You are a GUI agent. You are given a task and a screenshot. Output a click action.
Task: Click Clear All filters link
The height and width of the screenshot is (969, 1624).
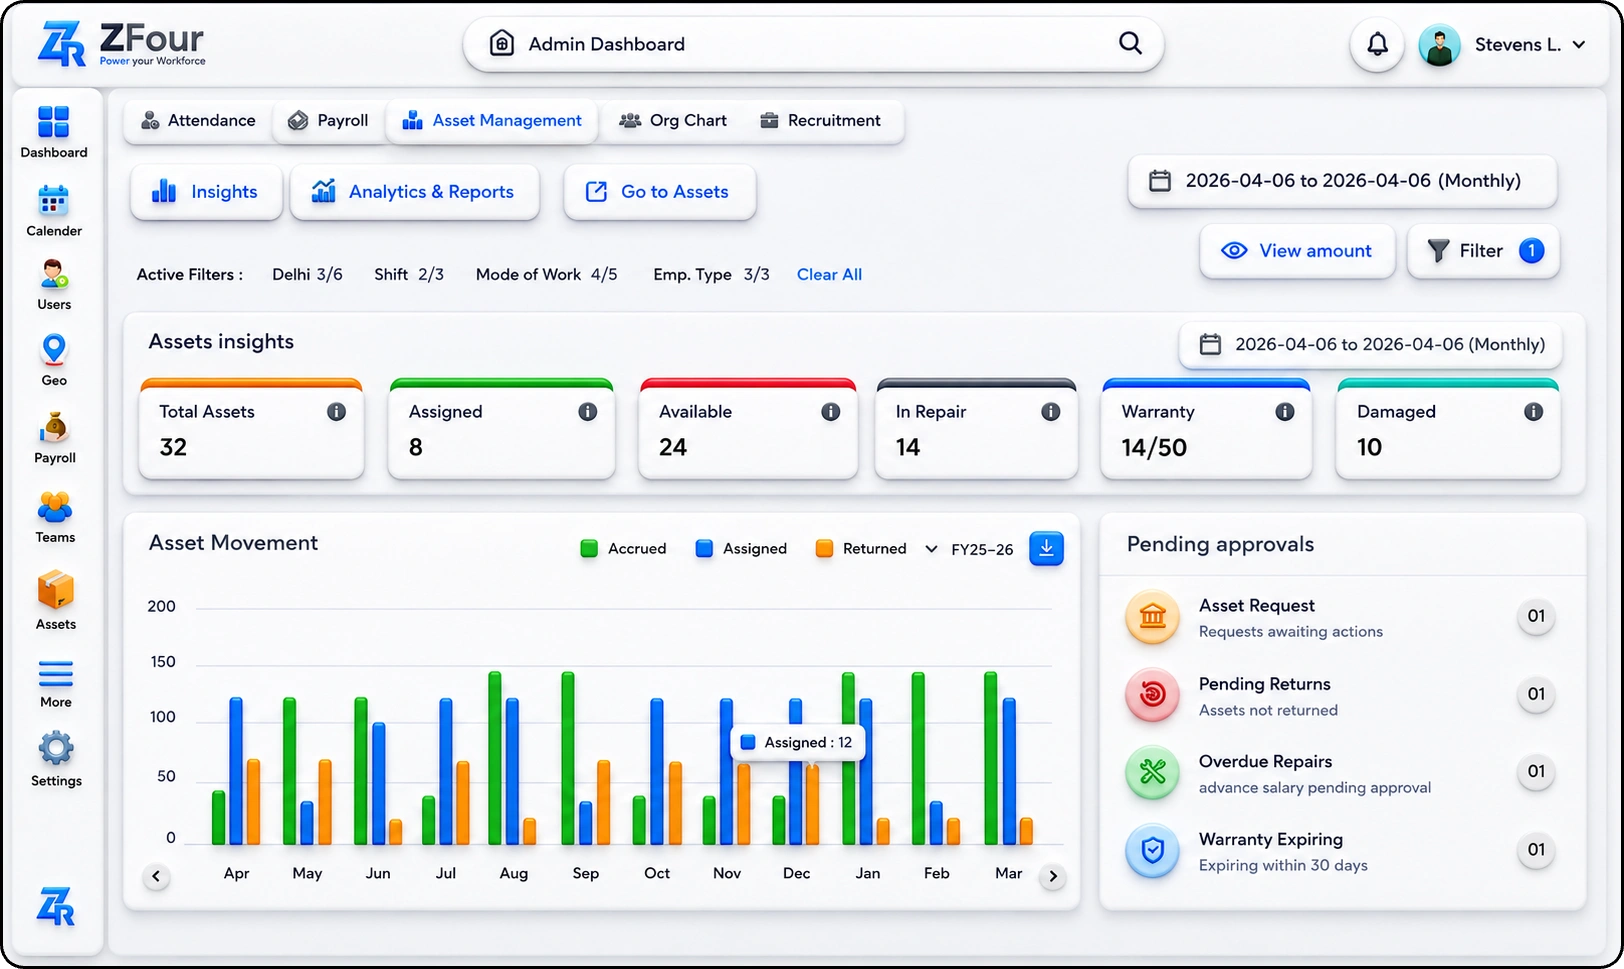(829, 275)
